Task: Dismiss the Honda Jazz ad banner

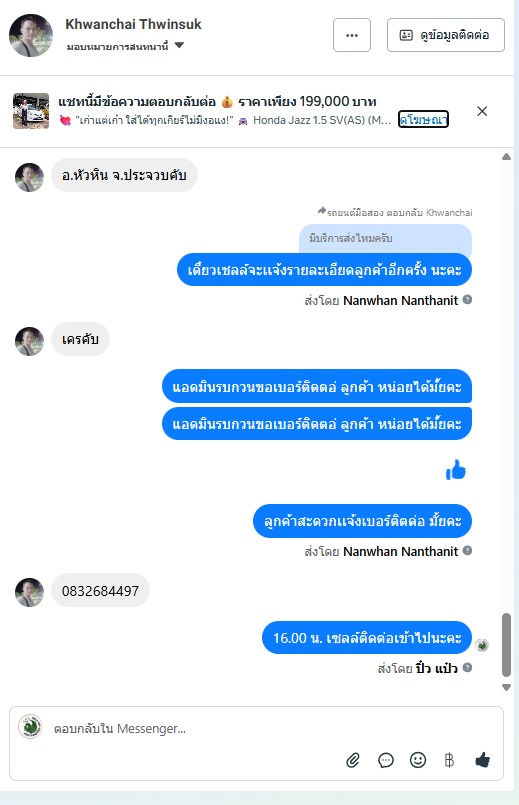Action: [x=482, y=111]
